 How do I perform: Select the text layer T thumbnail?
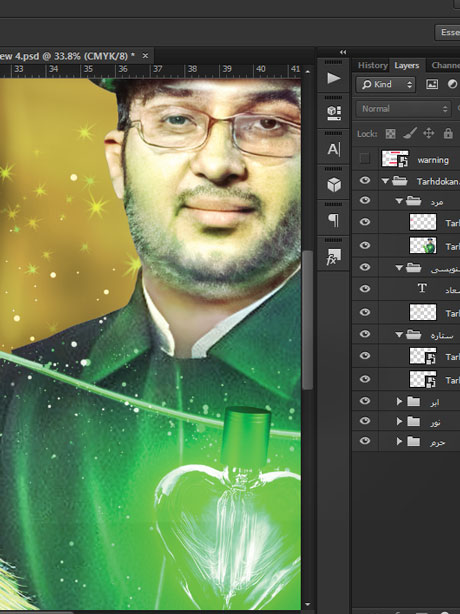(x=422, y=289)
